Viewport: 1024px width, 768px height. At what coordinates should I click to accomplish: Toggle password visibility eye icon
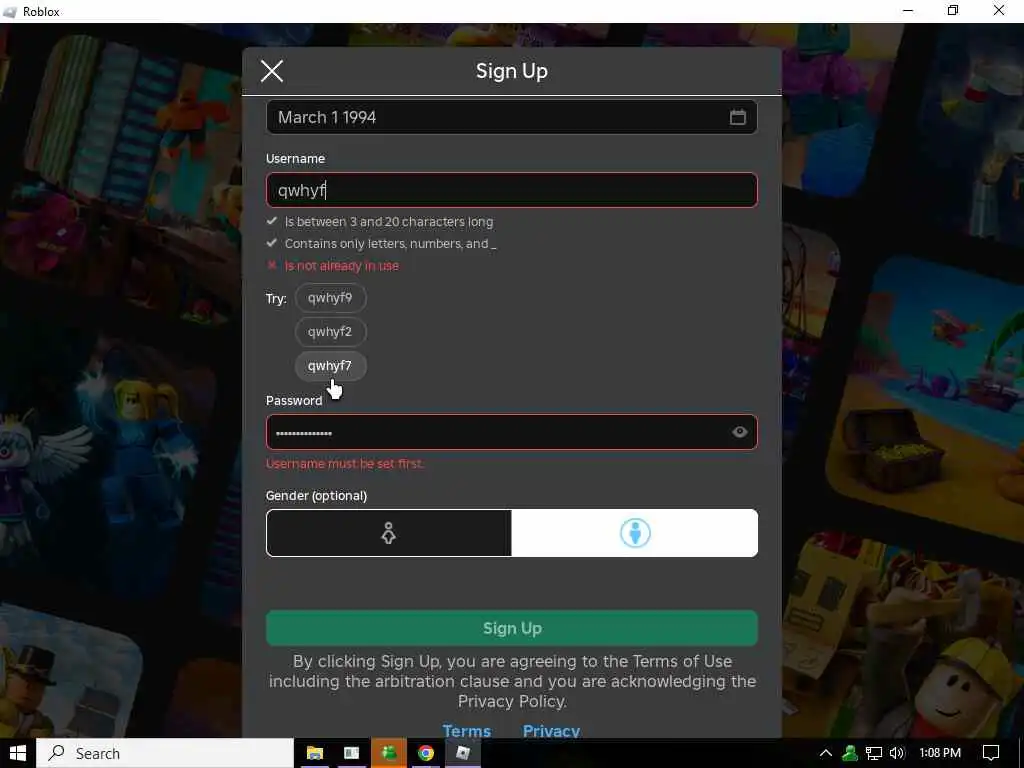739,432
